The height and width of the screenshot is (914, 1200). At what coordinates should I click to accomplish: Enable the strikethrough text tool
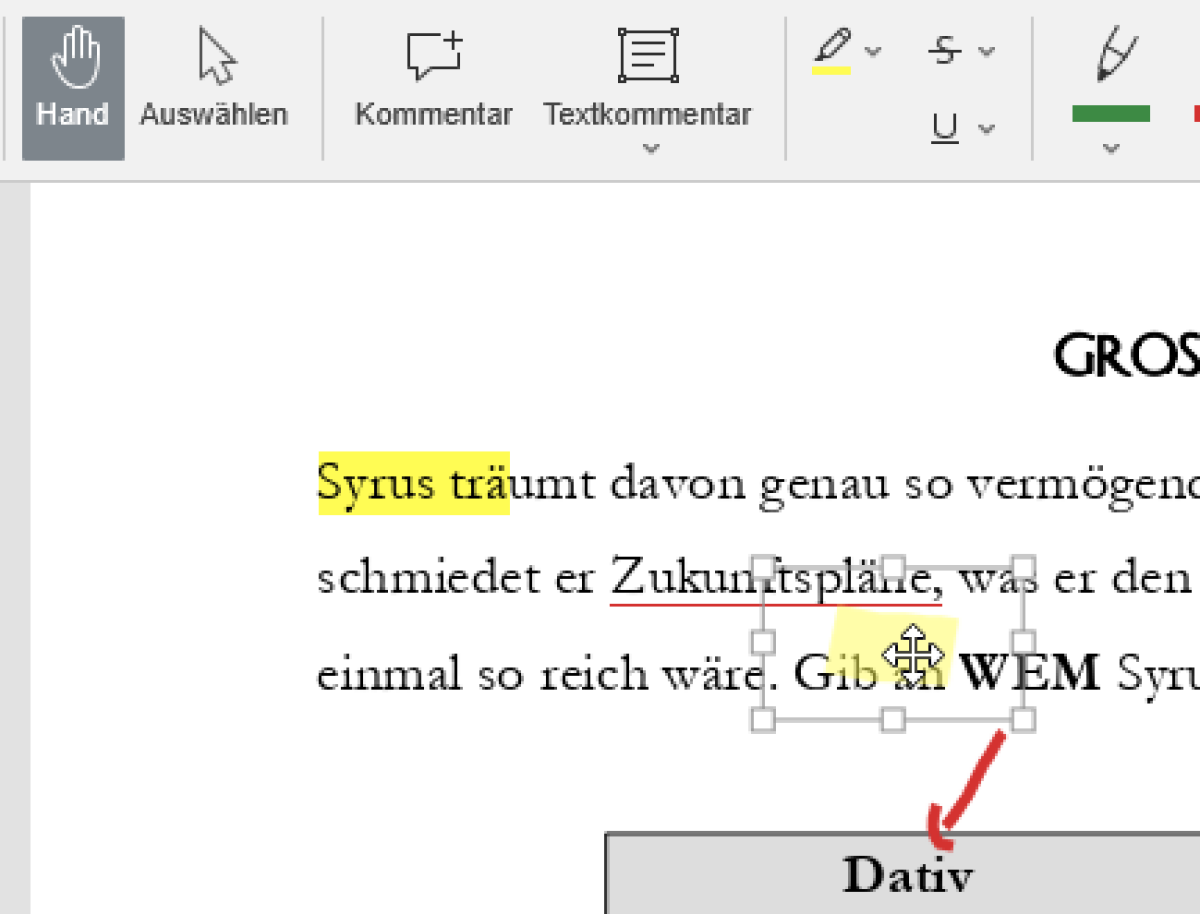(x=944, y=51)
